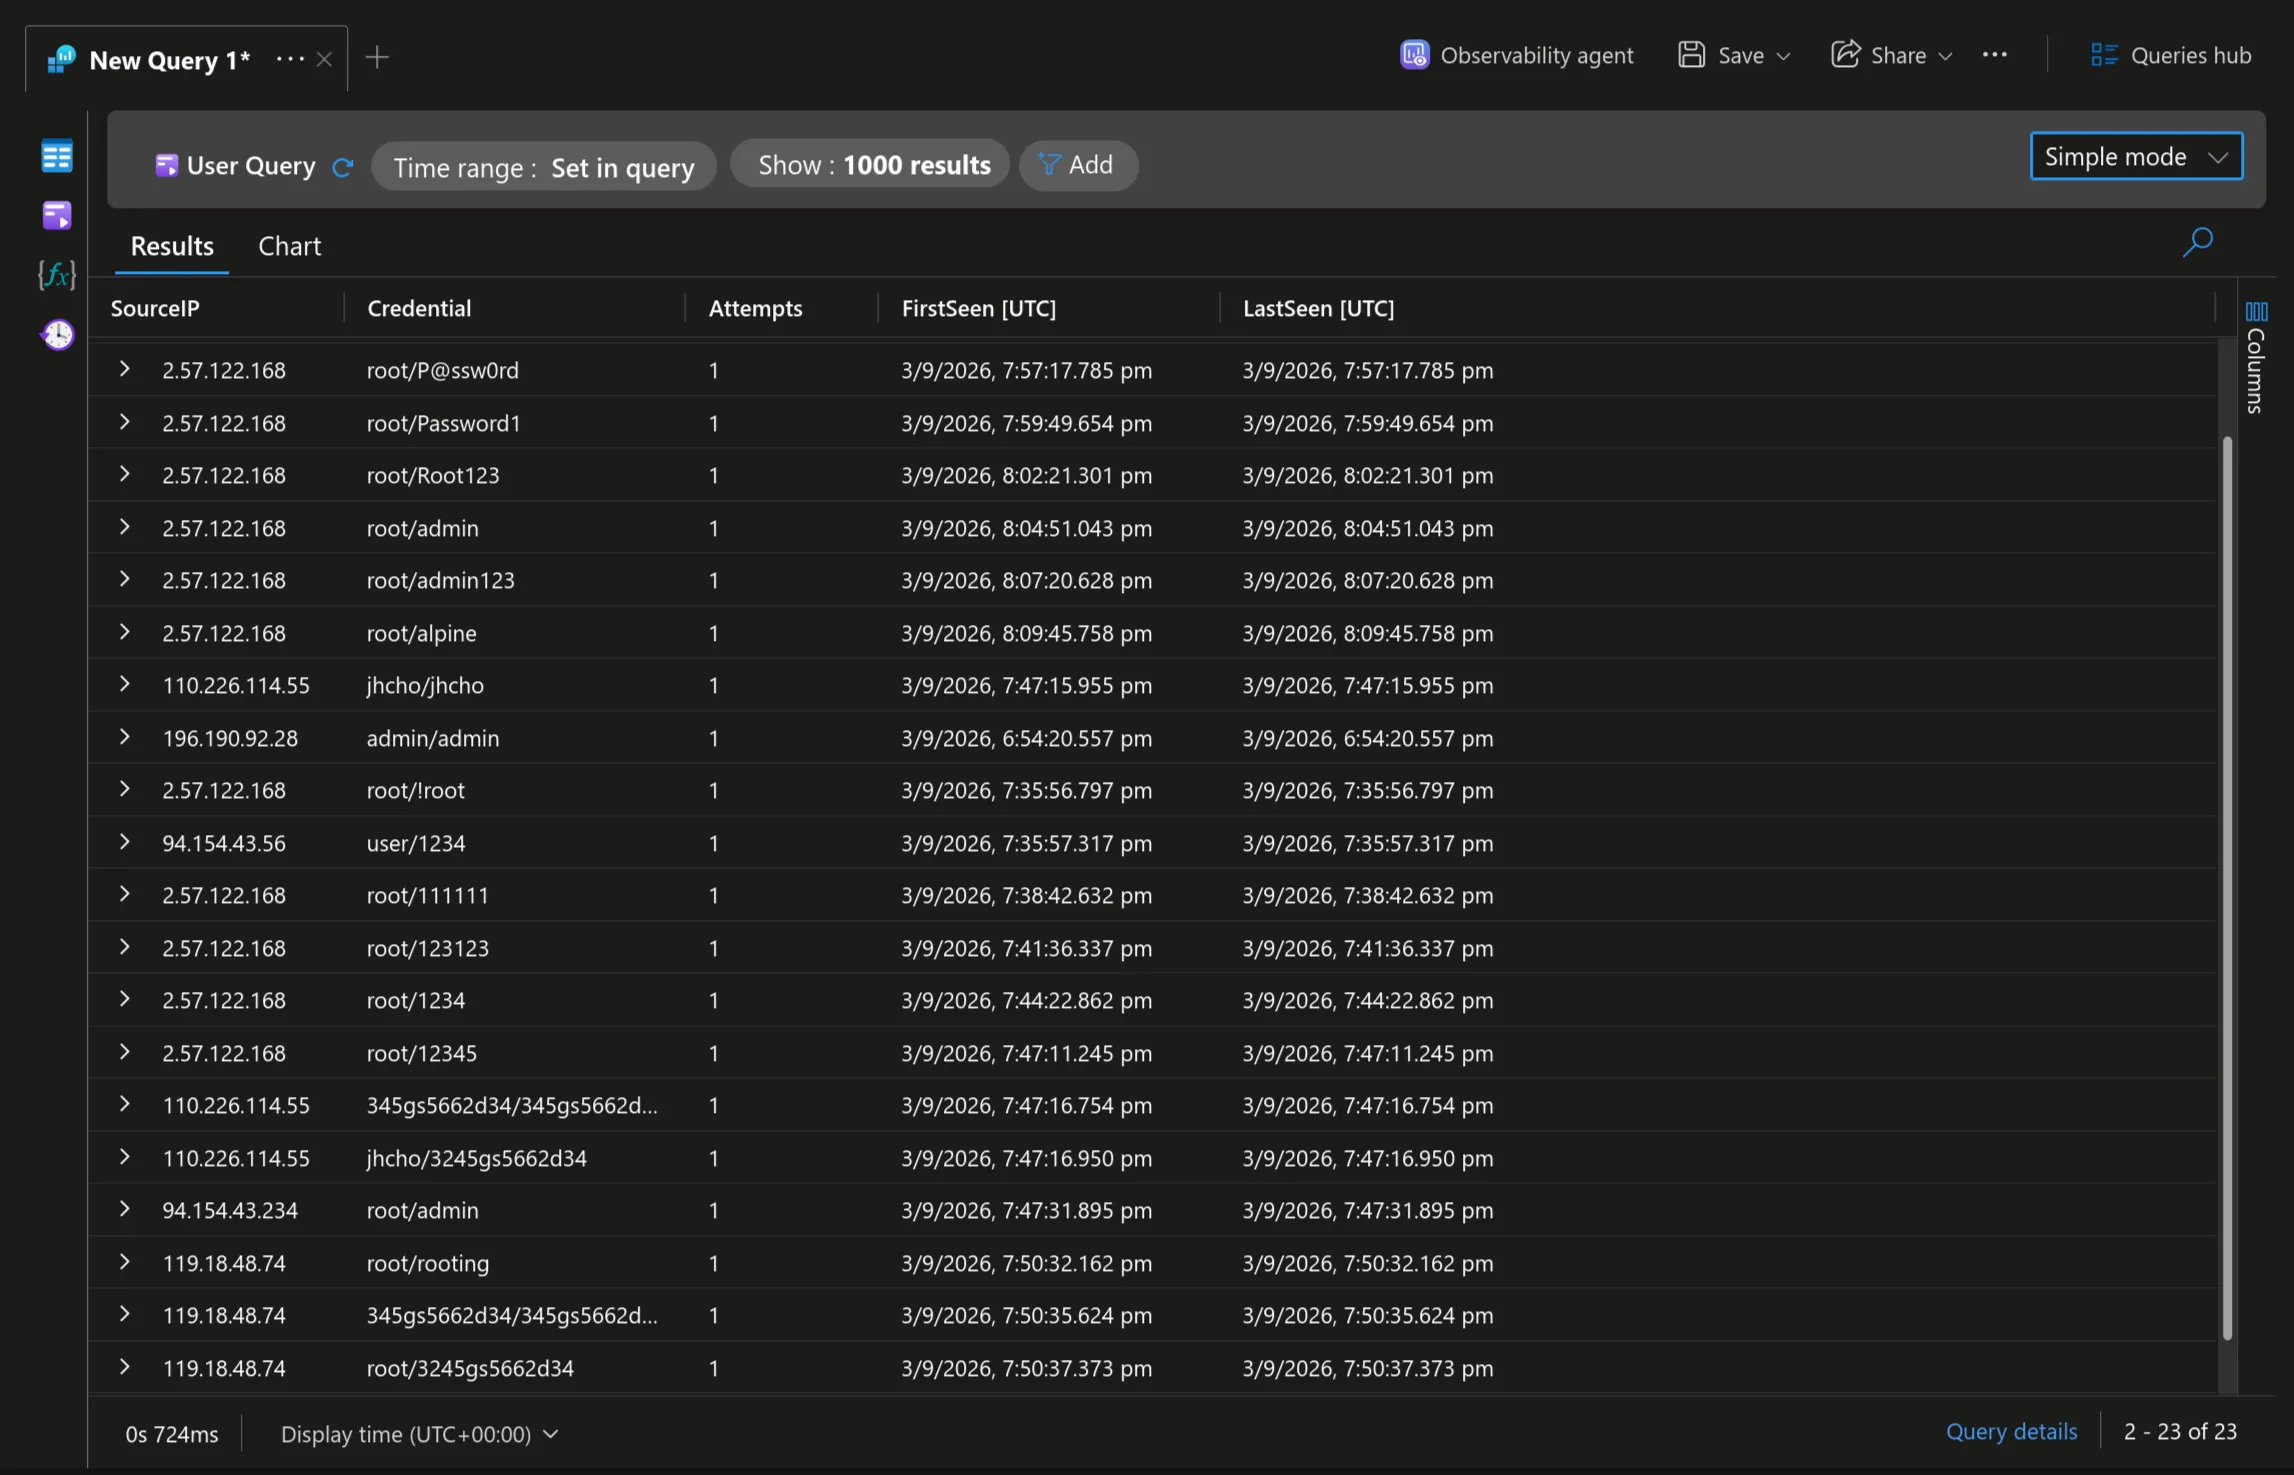Refresh the User Query
This screenshot has width=2294, height=1475.
pos(342,167)
